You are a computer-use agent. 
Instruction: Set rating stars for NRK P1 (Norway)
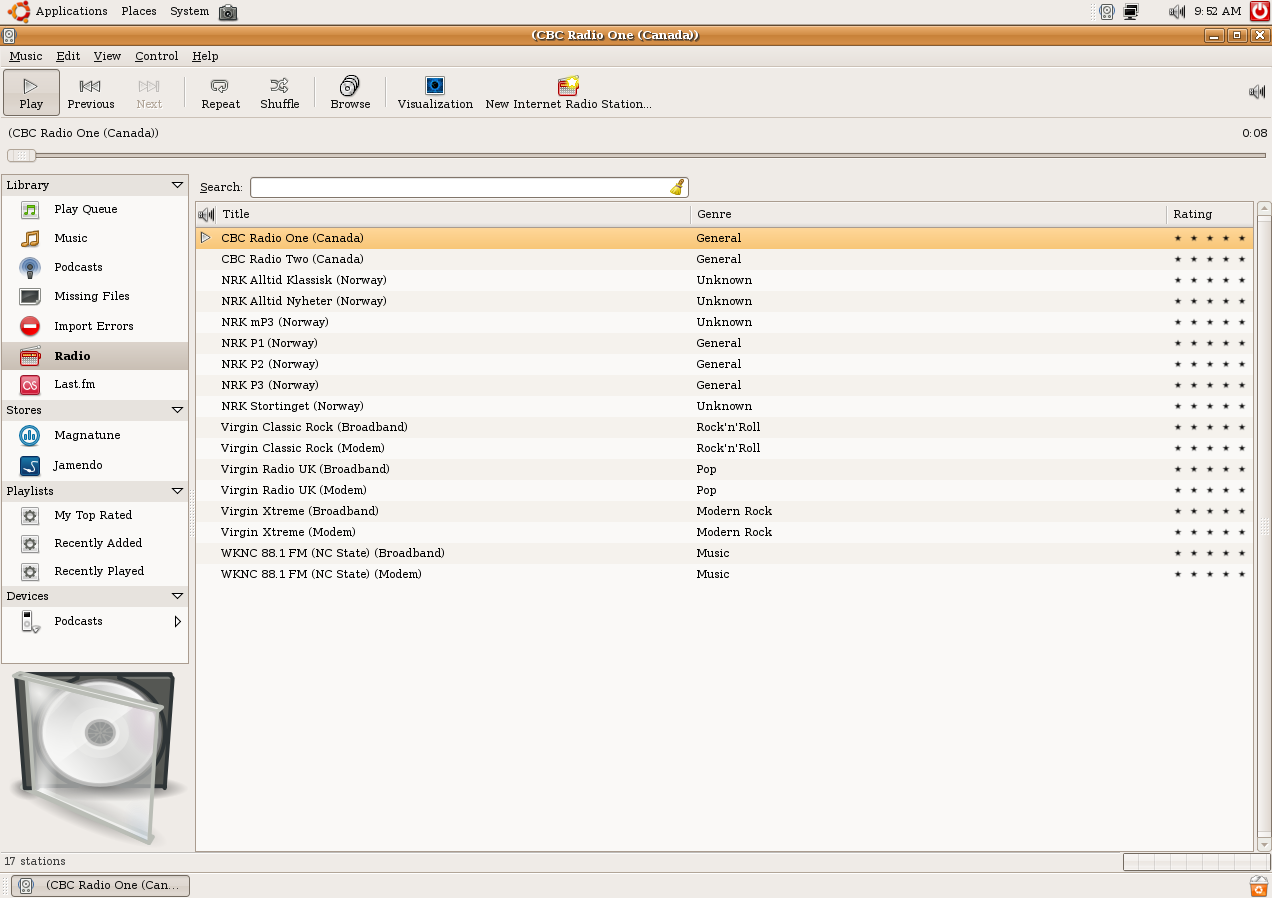[x=1210, y=343]
